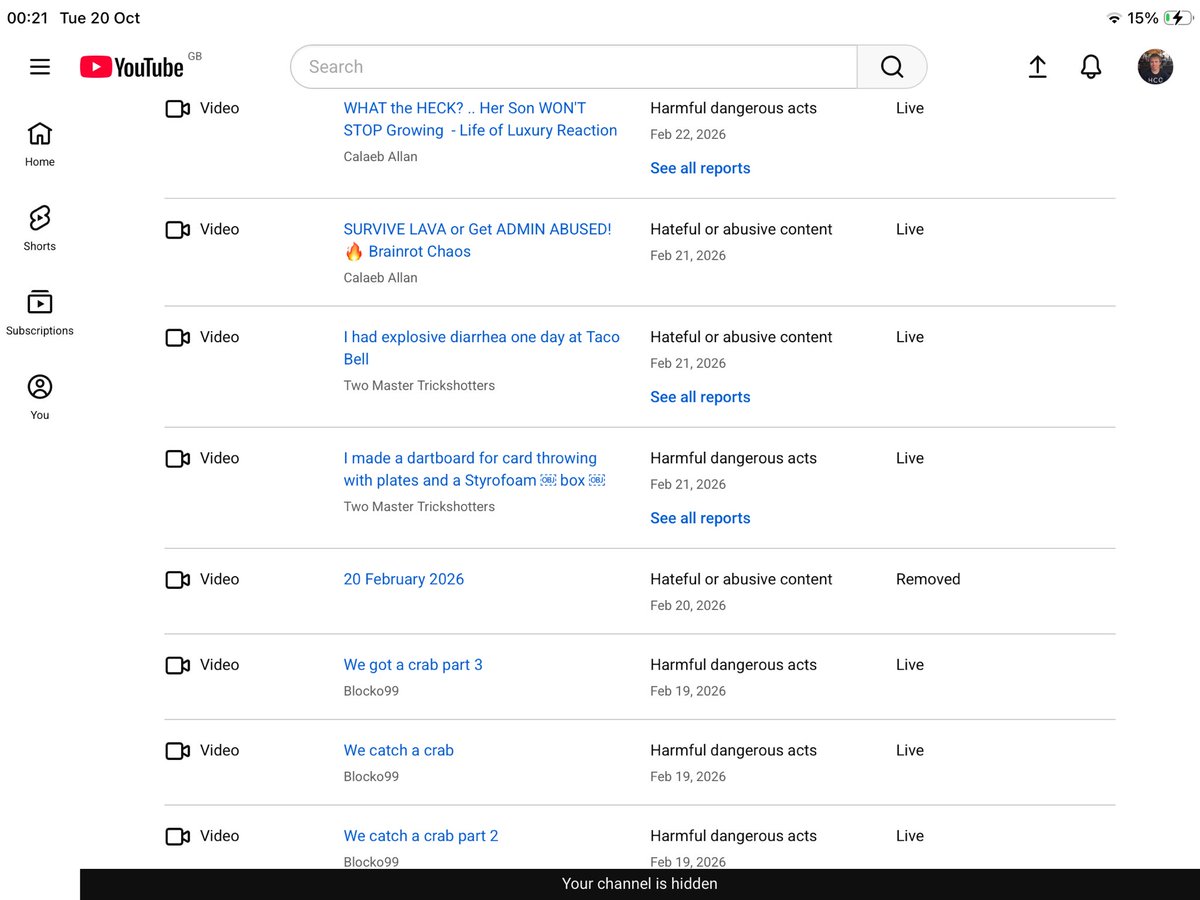Click video icon in We catch a crab row
Image resolution: width=1200 pixels, height=900 pixels.
click(x=178, y=751)
